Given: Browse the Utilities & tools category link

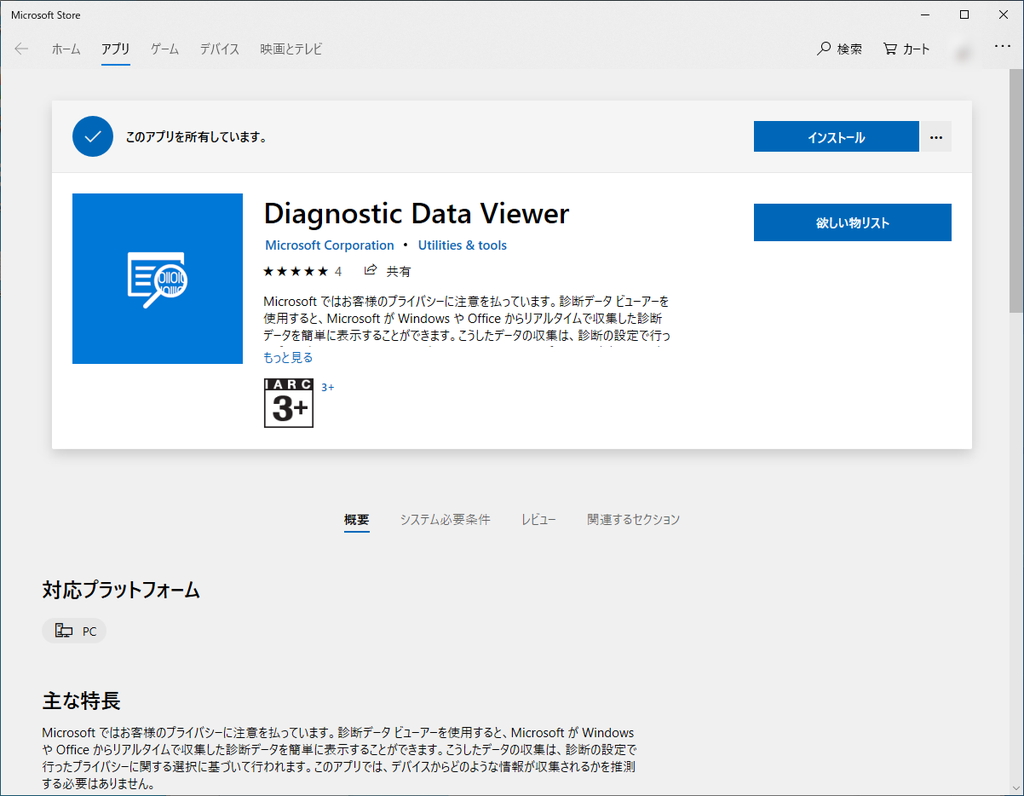Looking at the screenshot, I should 462,244.
